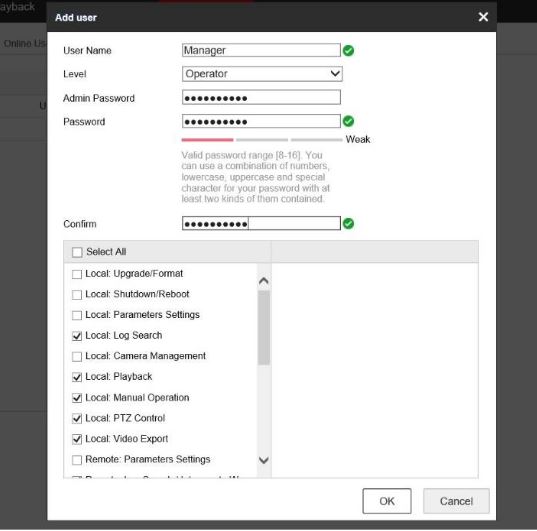Screen dimensions: 537x531
Task: Click the 'Weak' strength label
Action: point(358,139)
